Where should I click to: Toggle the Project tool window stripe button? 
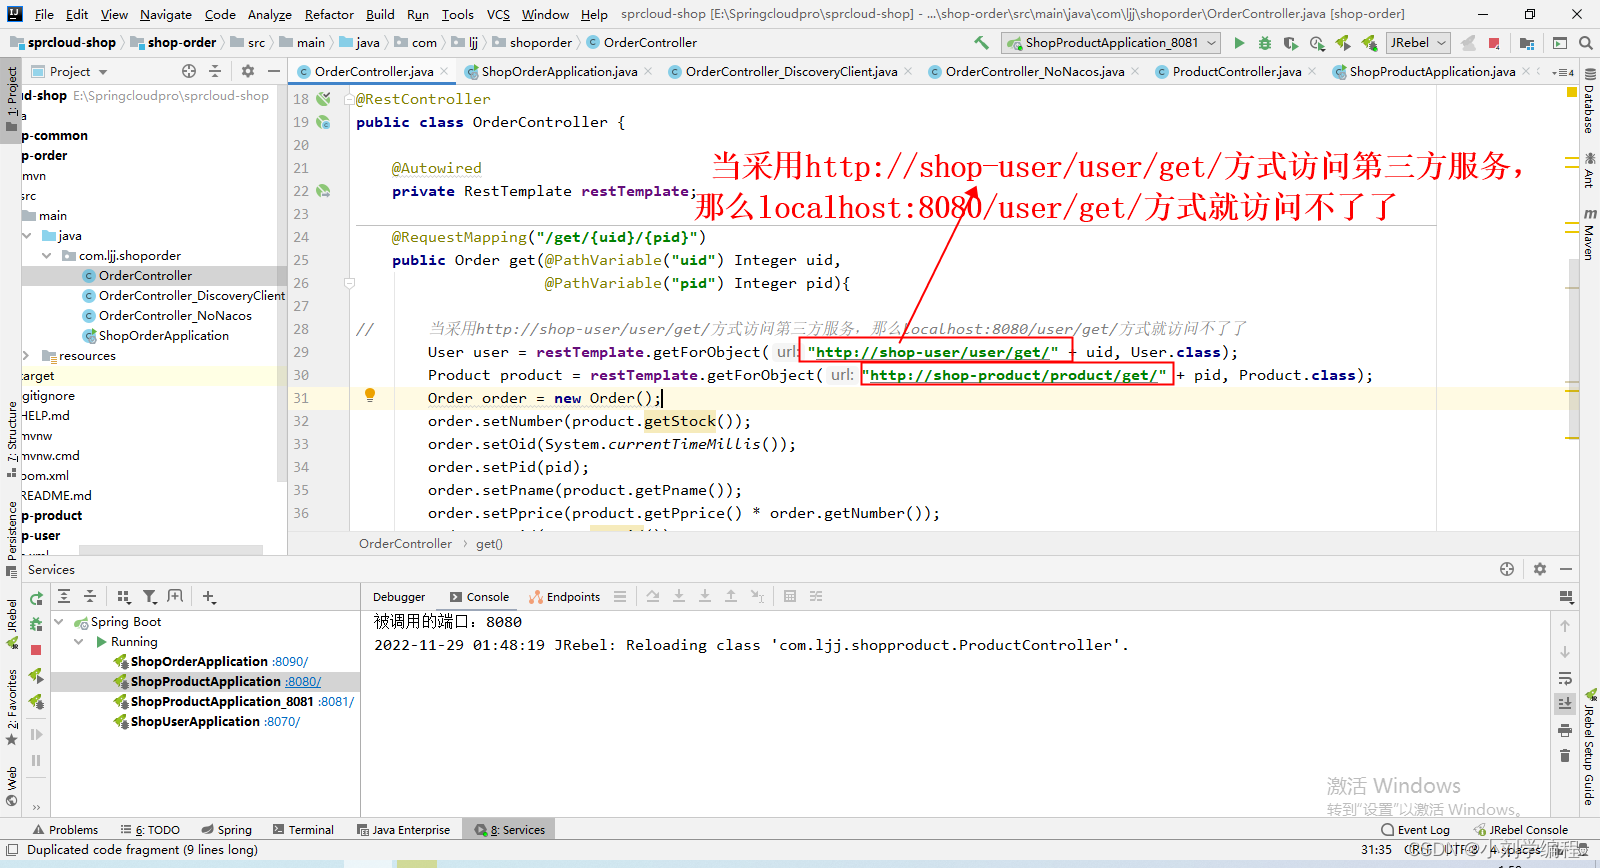click(x=12, y=98)
